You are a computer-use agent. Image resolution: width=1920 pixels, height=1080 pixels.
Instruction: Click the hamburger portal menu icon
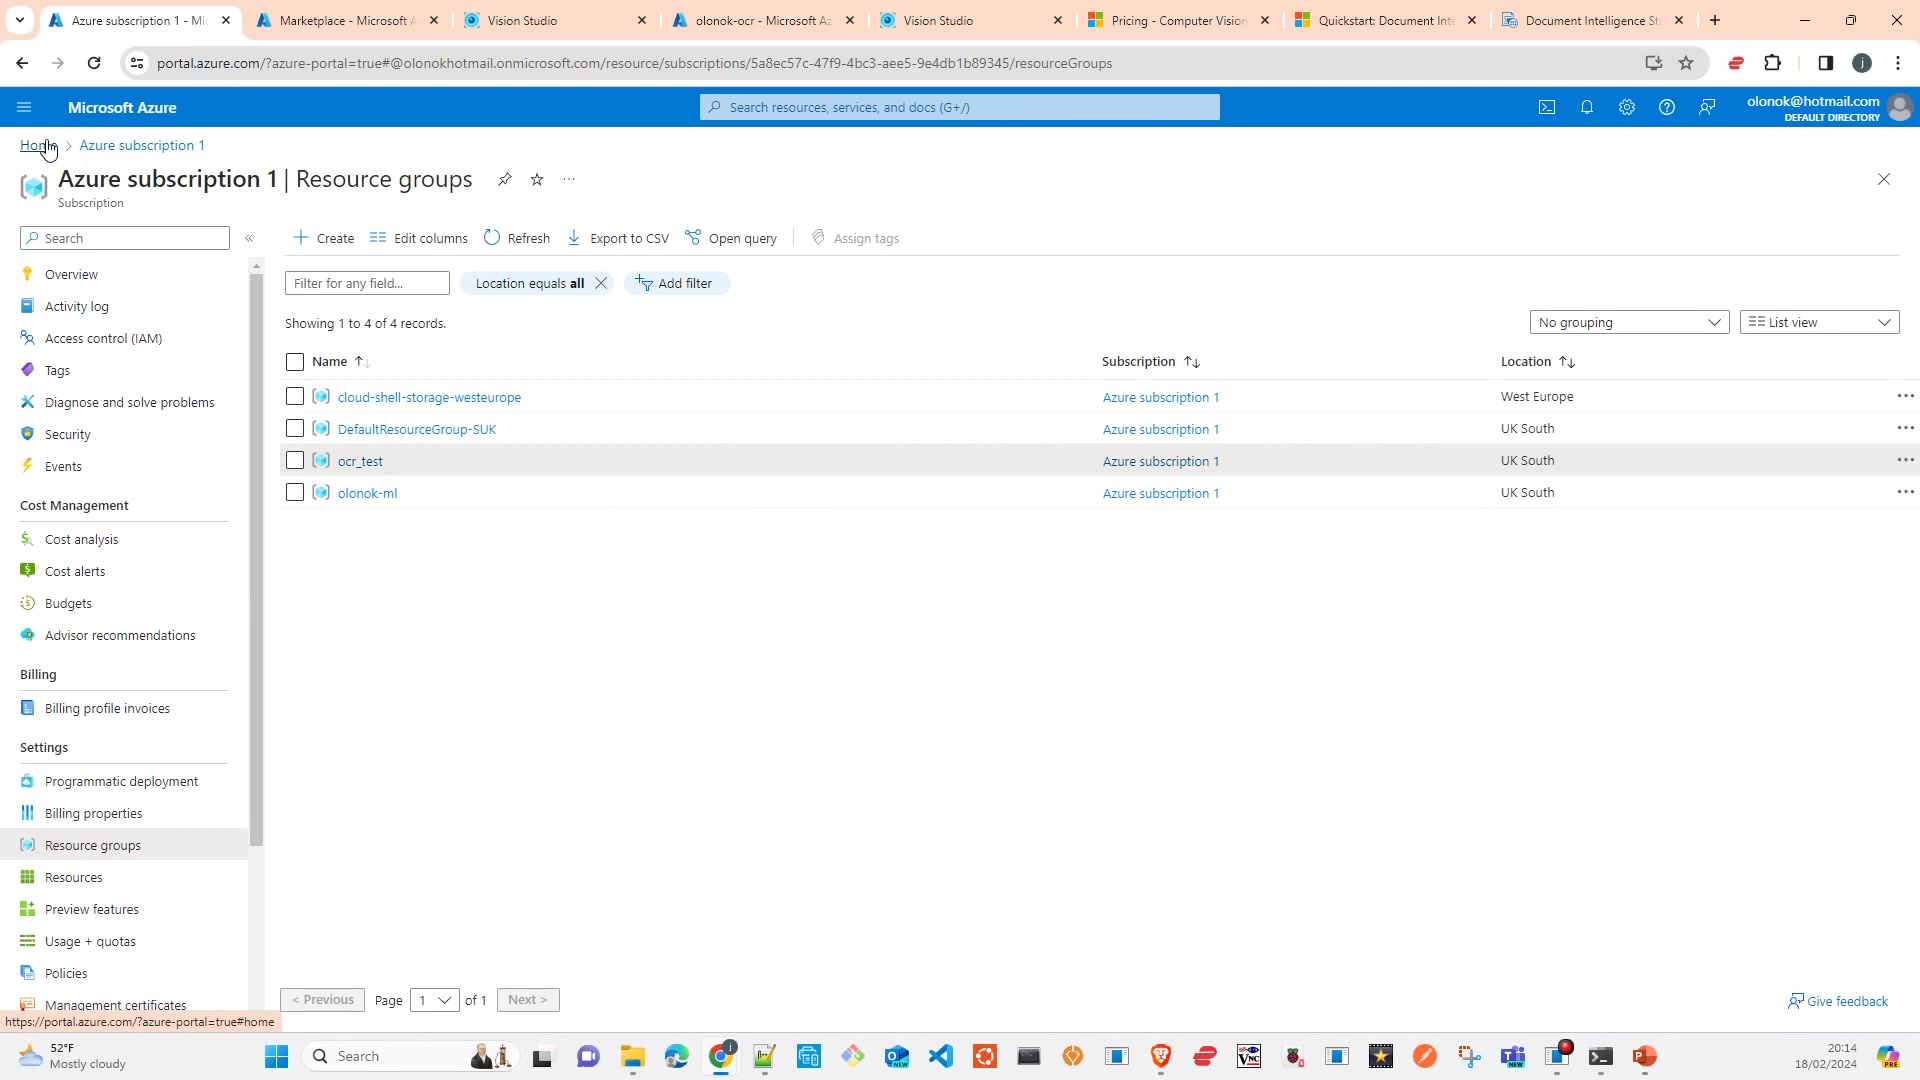pyautogui.click(x=24, y=107)
